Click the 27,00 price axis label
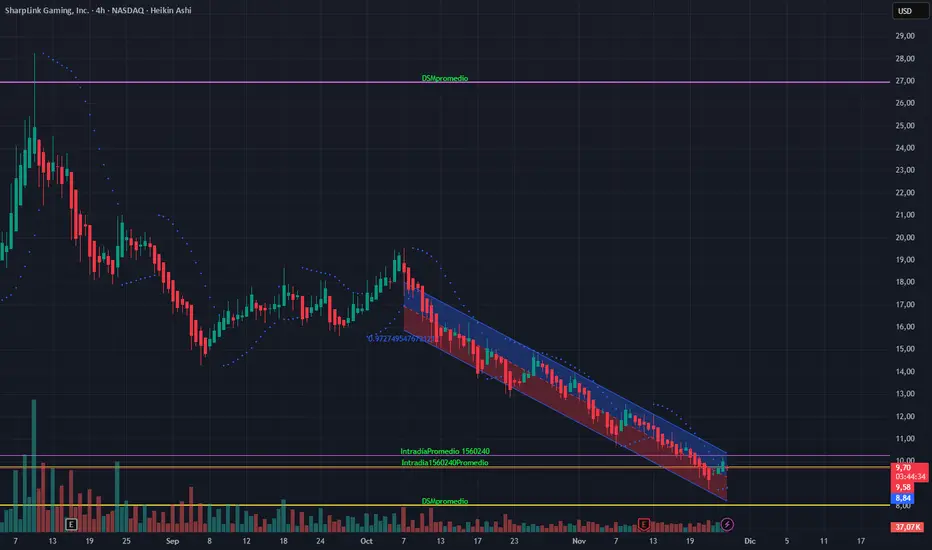 905,81
